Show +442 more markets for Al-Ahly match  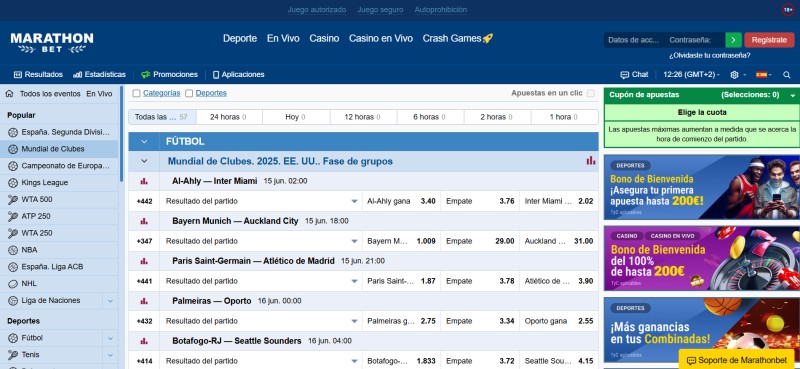coord(144,201)
